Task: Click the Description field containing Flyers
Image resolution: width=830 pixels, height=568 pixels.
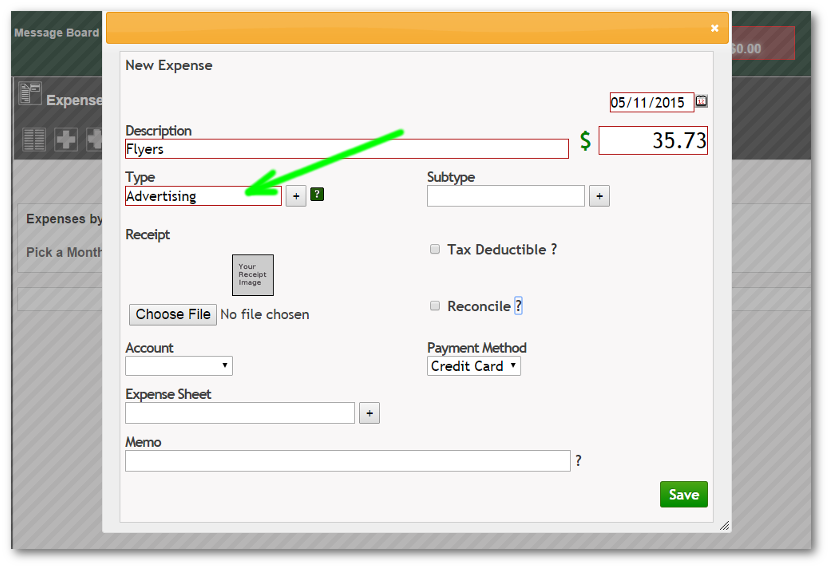Action: 346,149
